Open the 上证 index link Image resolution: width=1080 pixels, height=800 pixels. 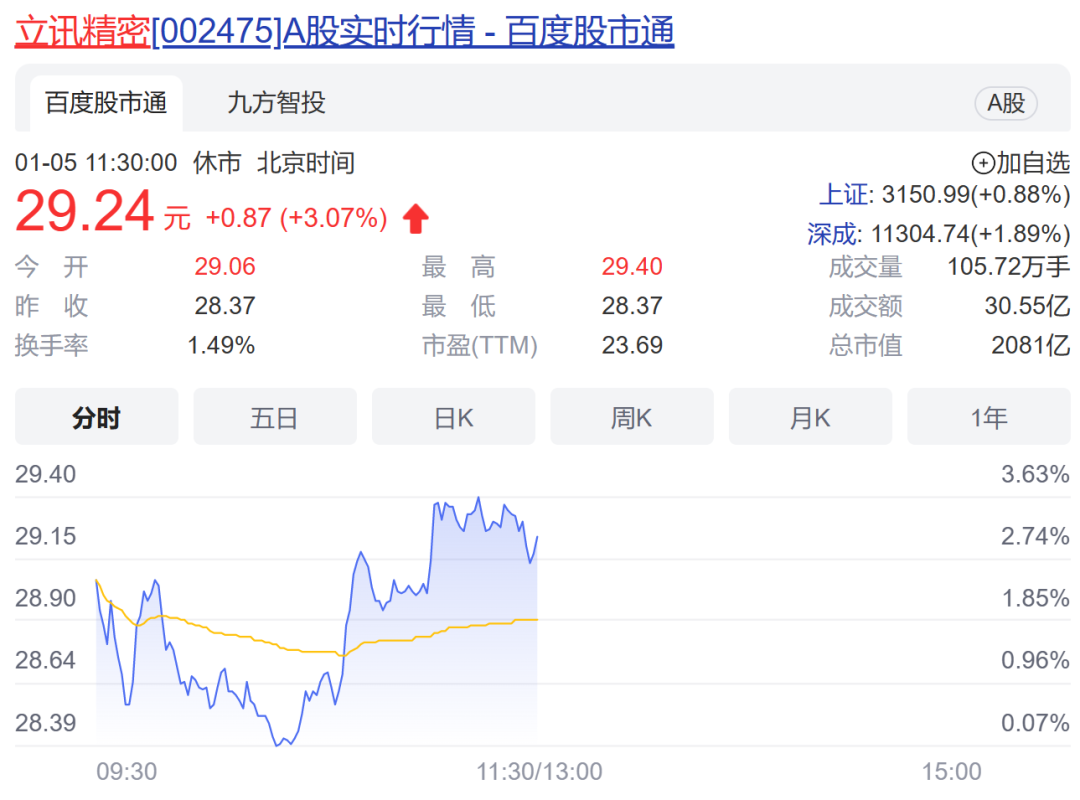[x=844, y=194]
